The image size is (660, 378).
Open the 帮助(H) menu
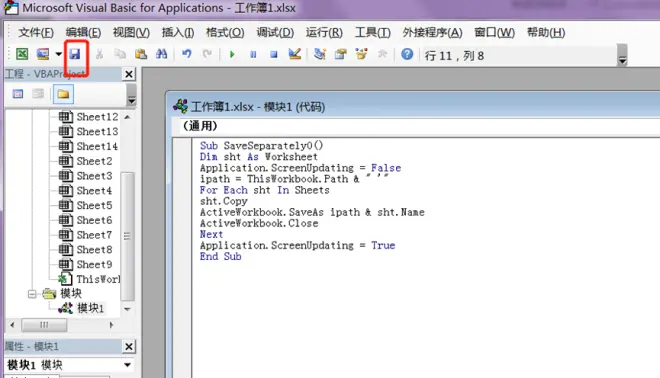[546, 32]
